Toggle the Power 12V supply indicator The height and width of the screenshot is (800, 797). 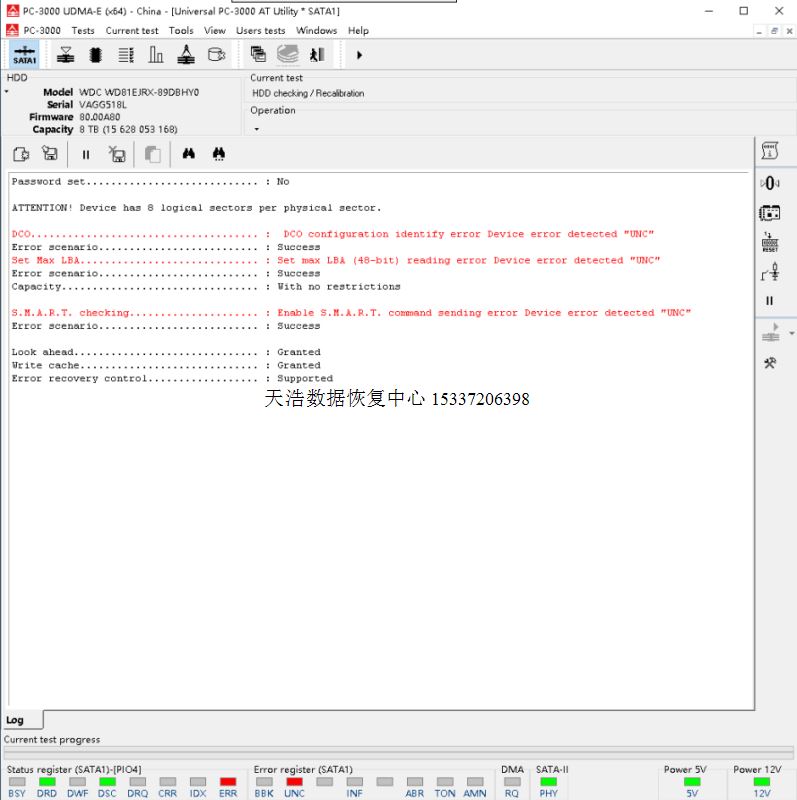(762, 782)
